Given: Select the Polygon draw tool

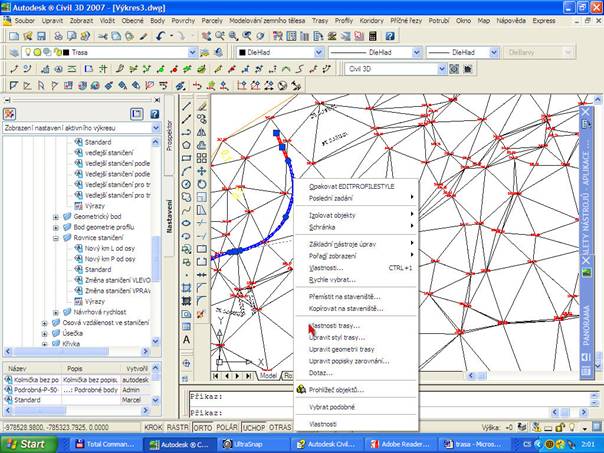Looking at the screenshot, I should [x=186, y=145].
